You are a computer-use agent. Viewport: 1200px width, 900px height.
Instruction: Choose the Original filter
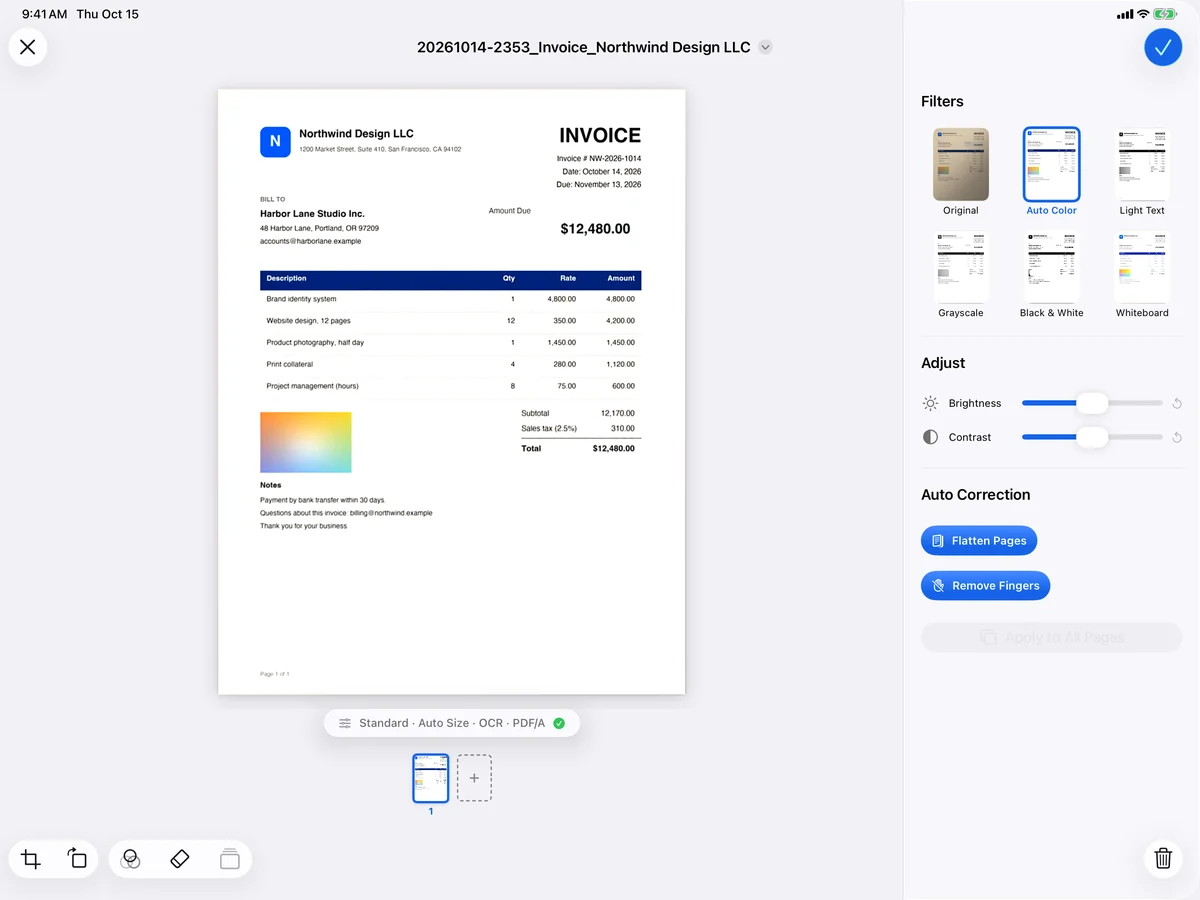coord(961,172)
